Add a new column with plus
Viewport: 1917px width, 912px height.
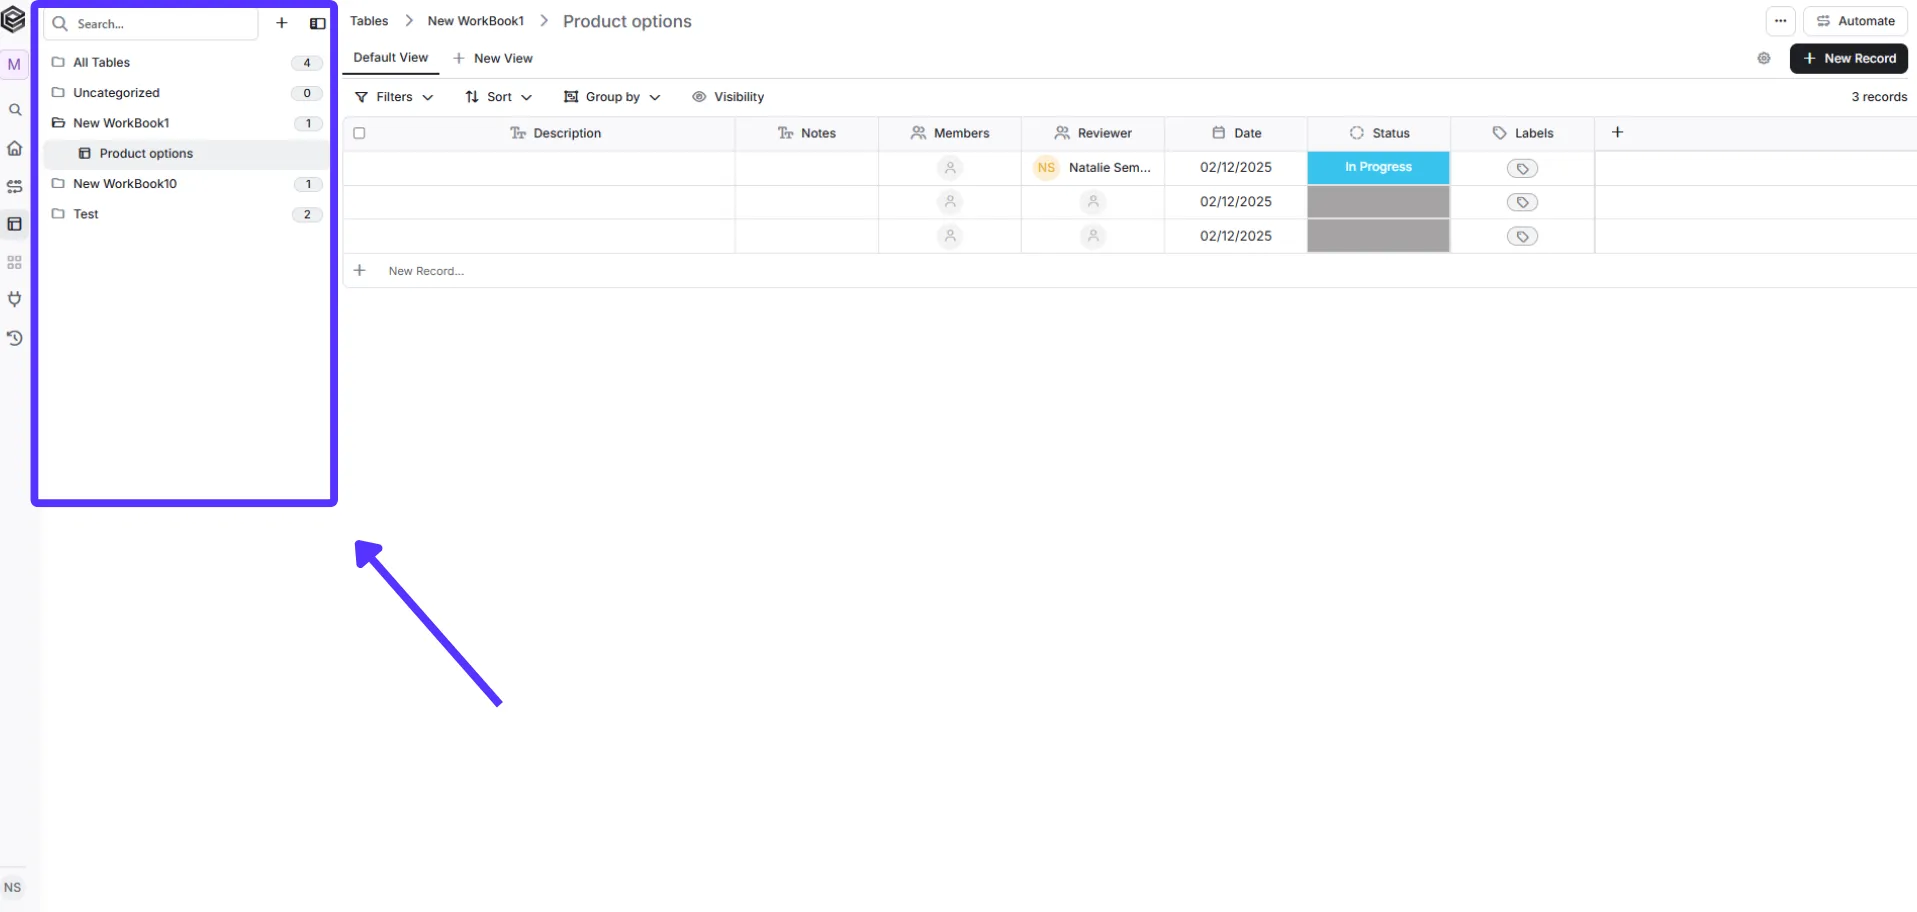1617,132
